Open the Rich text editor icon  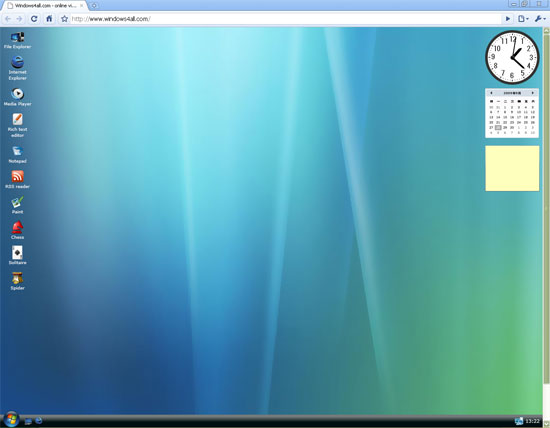point(18,125)
